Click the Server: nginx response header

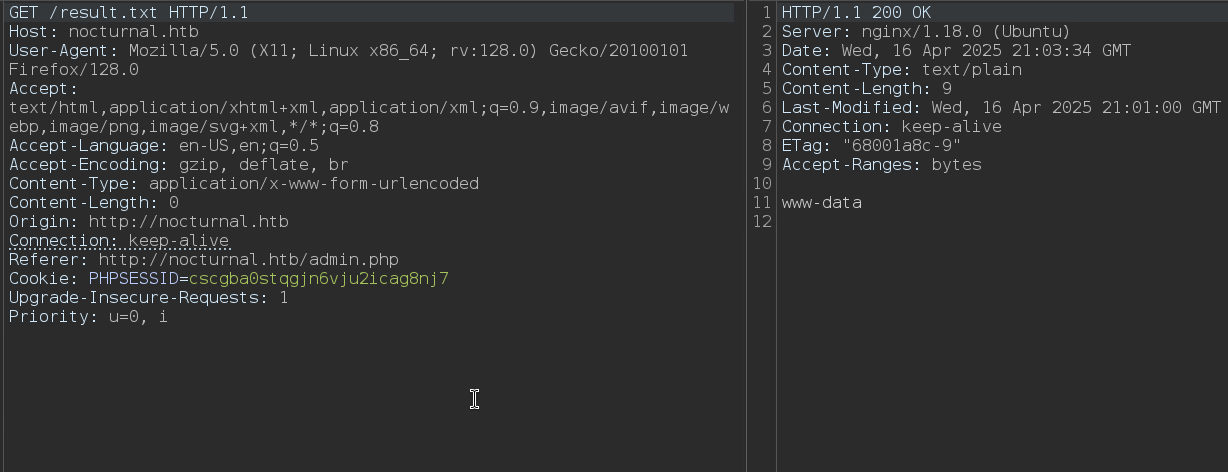[926, 32]
